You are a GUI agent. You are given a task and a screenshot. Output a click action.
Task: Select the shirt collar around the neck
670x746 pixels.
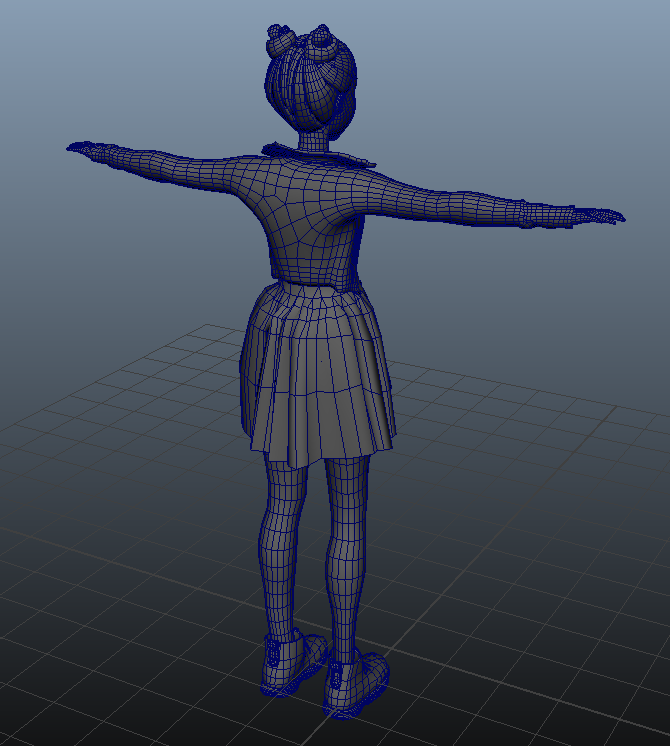(318, 156)
